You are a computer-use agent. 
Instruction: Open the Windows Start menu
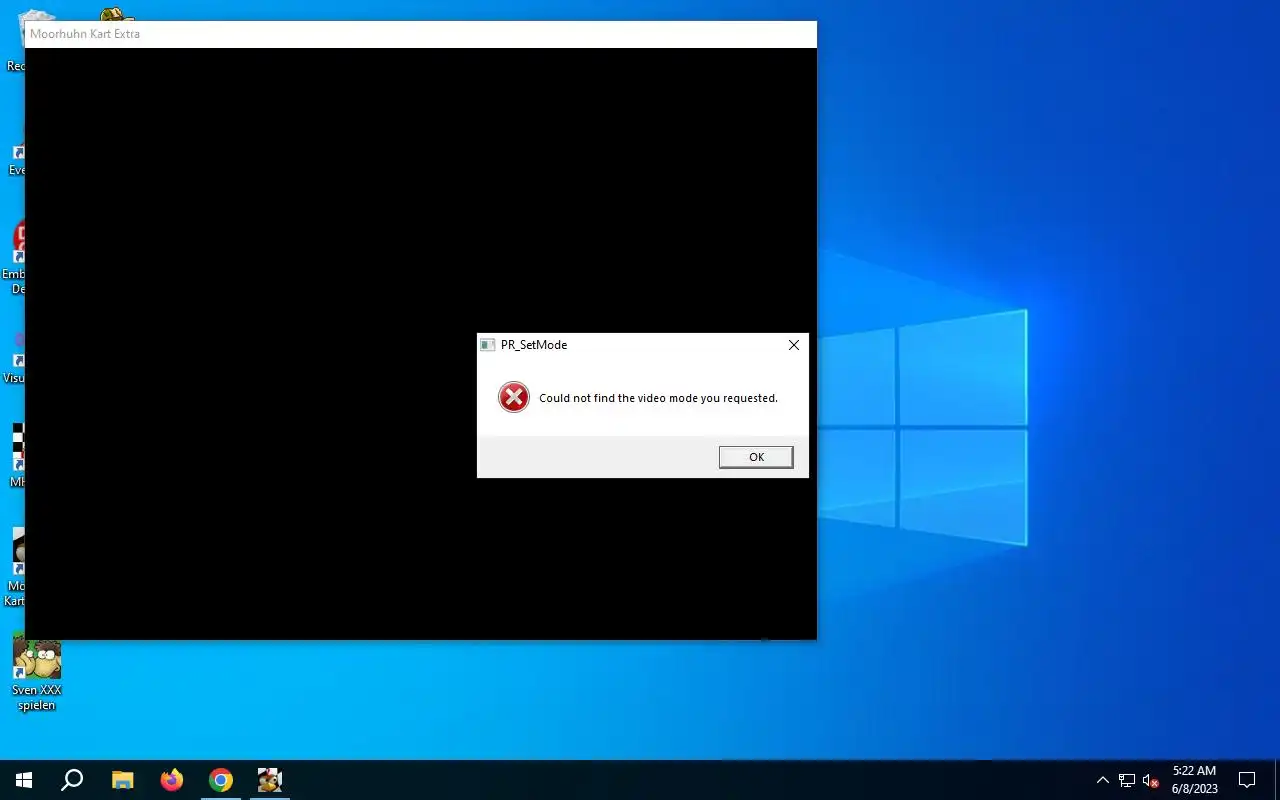(x=24, y=780)
